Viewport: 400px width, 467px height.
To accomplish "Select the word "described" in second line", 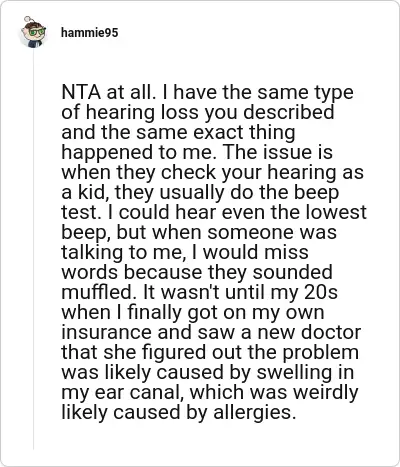I will coord(289,112).
